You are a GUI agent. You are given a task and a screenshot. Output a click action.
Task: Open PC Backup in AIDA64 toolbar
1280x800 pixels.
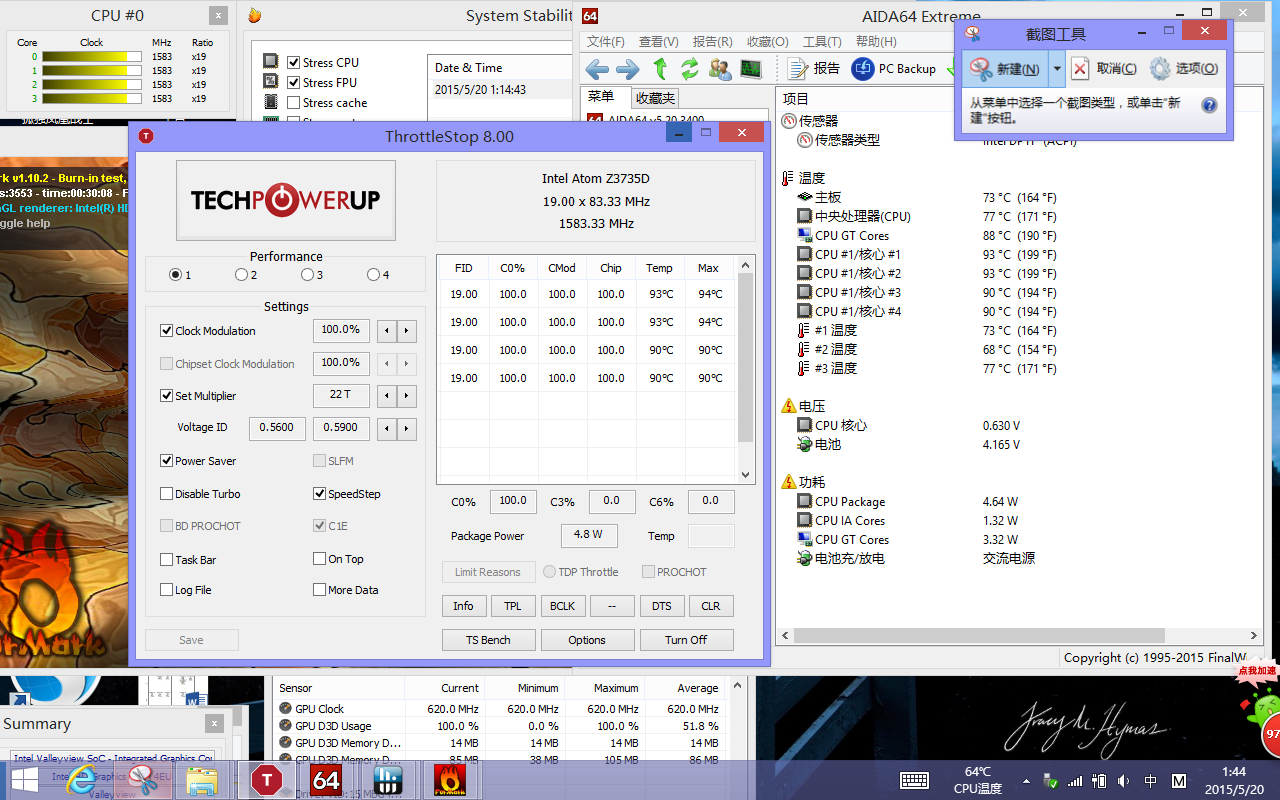893,68
